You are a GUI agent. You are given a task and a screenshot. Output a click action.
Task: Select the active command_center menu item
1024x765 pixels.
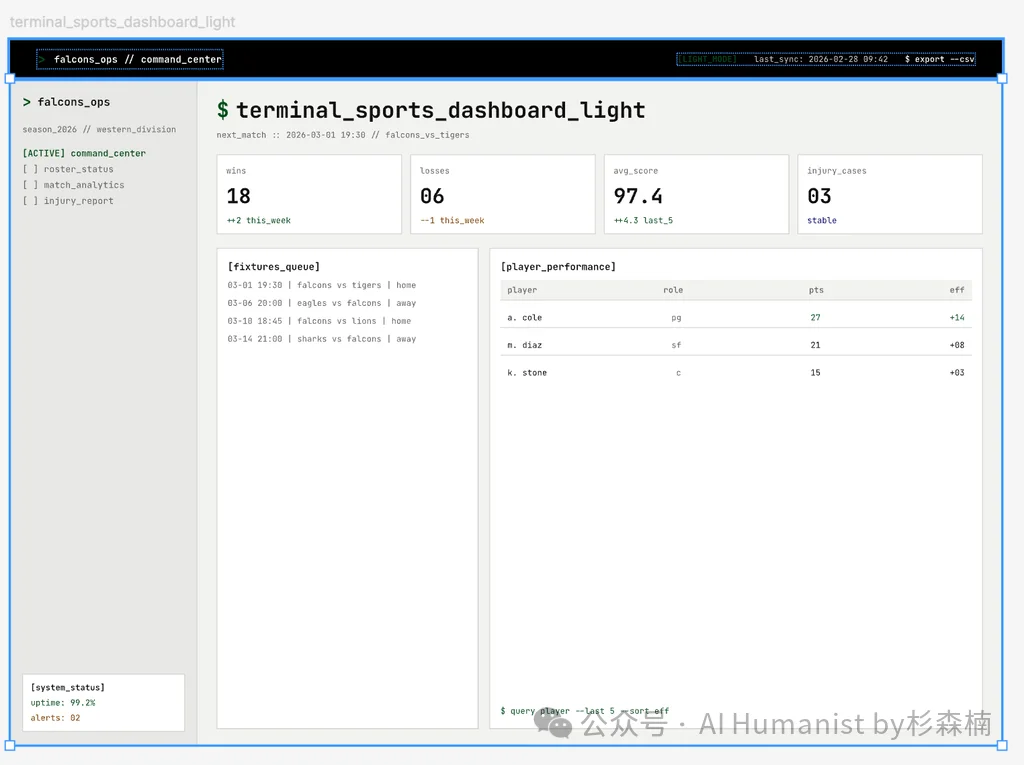(x=84, y=154)
